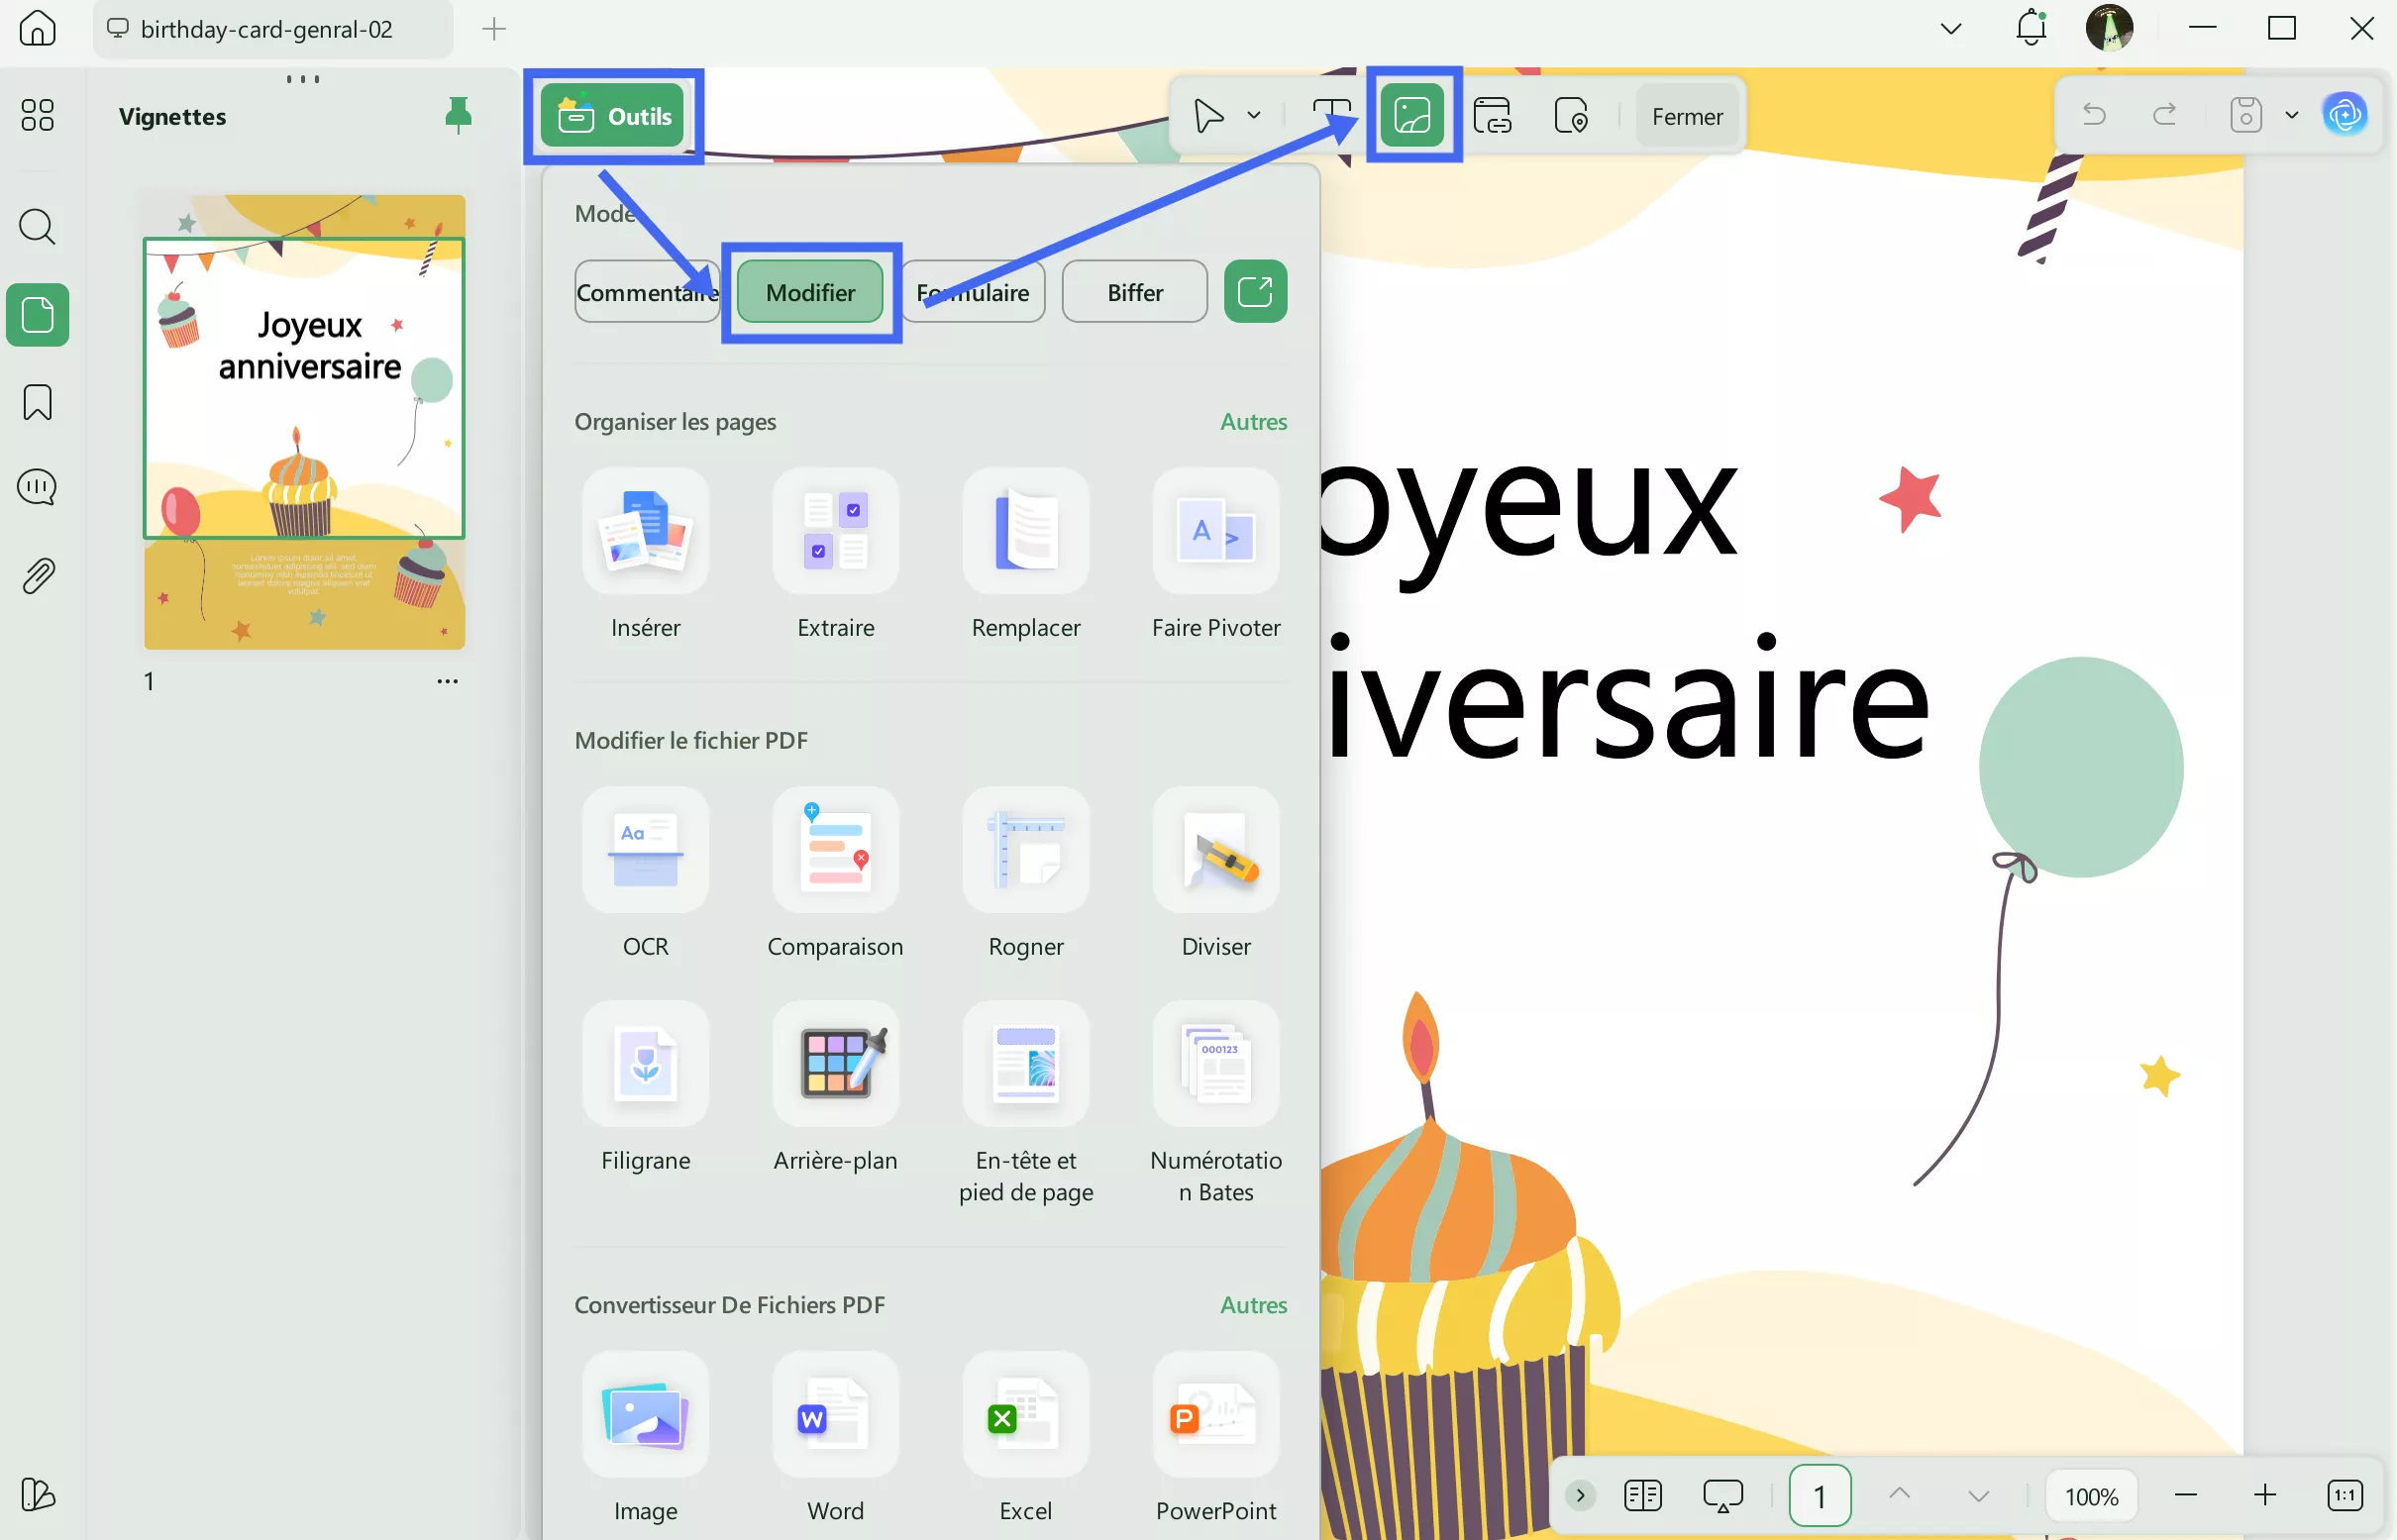Screen dimensions: 2397x1540
Task: Open the Outils menu
Action: point(613,114)
